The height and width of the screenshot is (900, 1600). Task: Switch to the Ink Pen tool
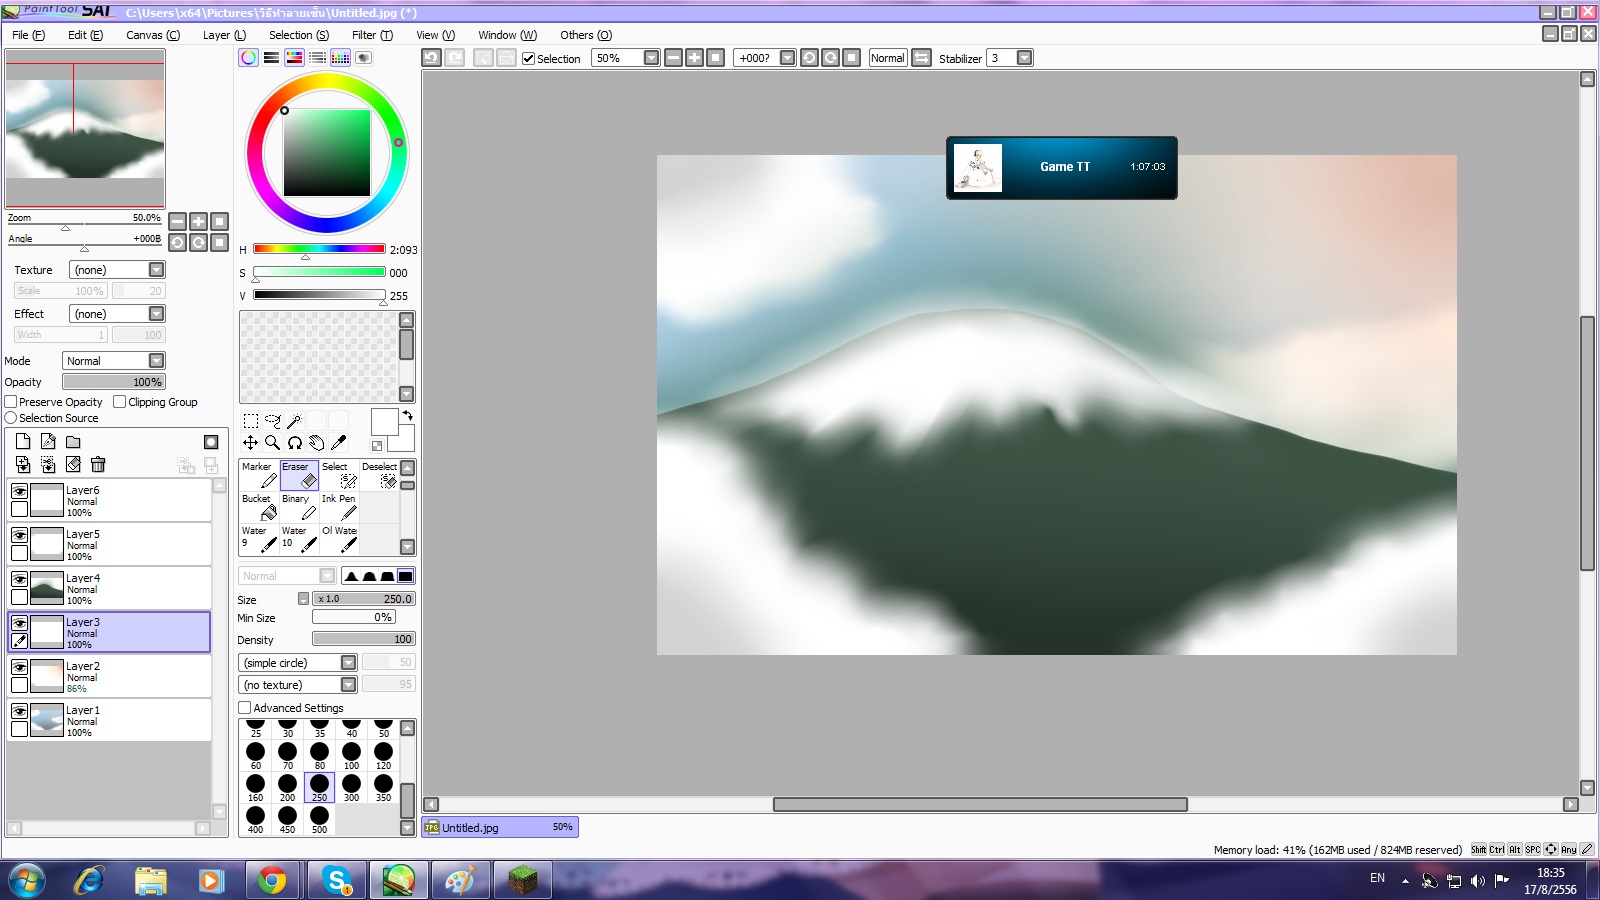pyautogui.click(x=339, y=507)
